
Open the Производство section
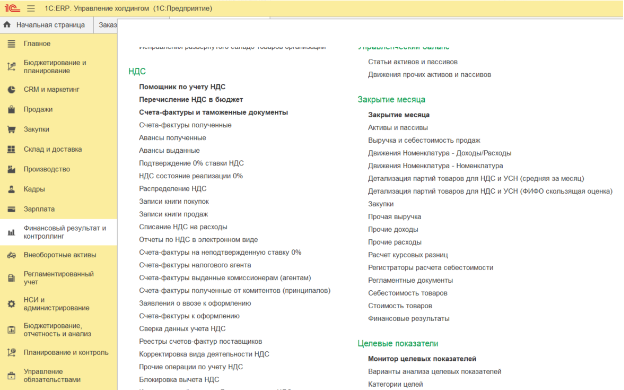[x=47, y=169]
